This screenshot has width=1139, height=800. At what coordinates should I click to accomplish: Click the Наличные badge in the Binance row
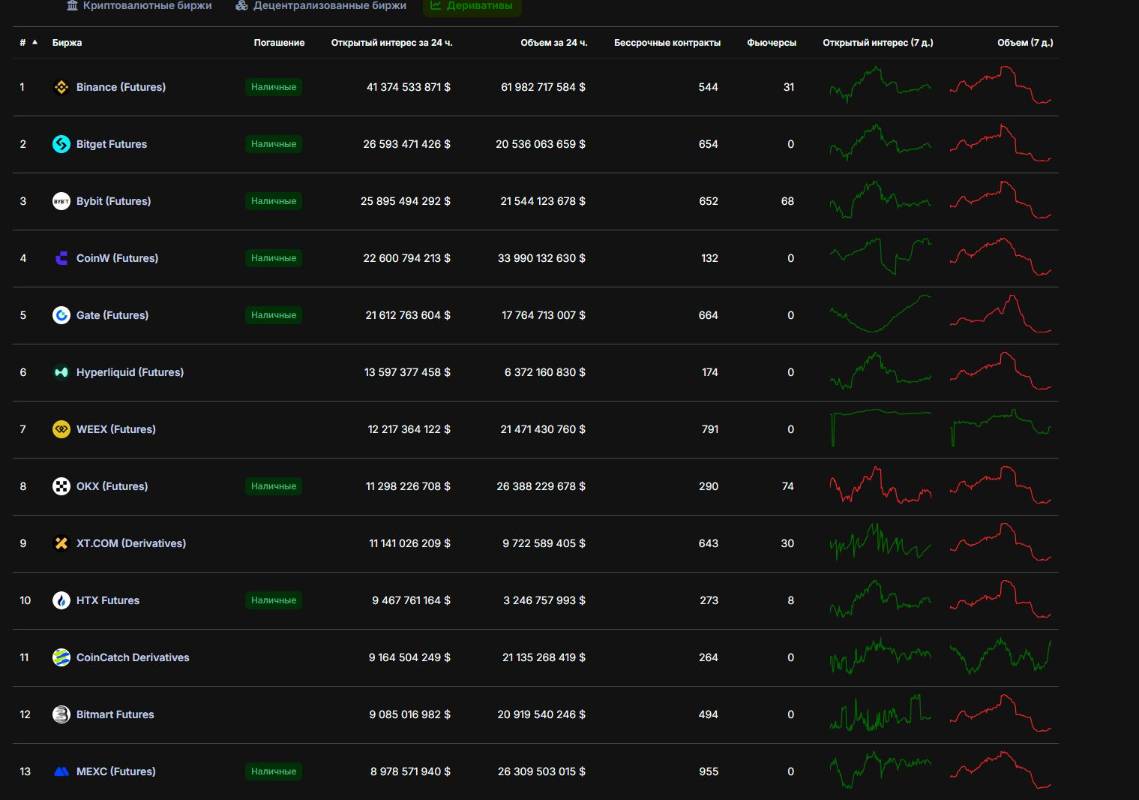click(x=273, y=87)
